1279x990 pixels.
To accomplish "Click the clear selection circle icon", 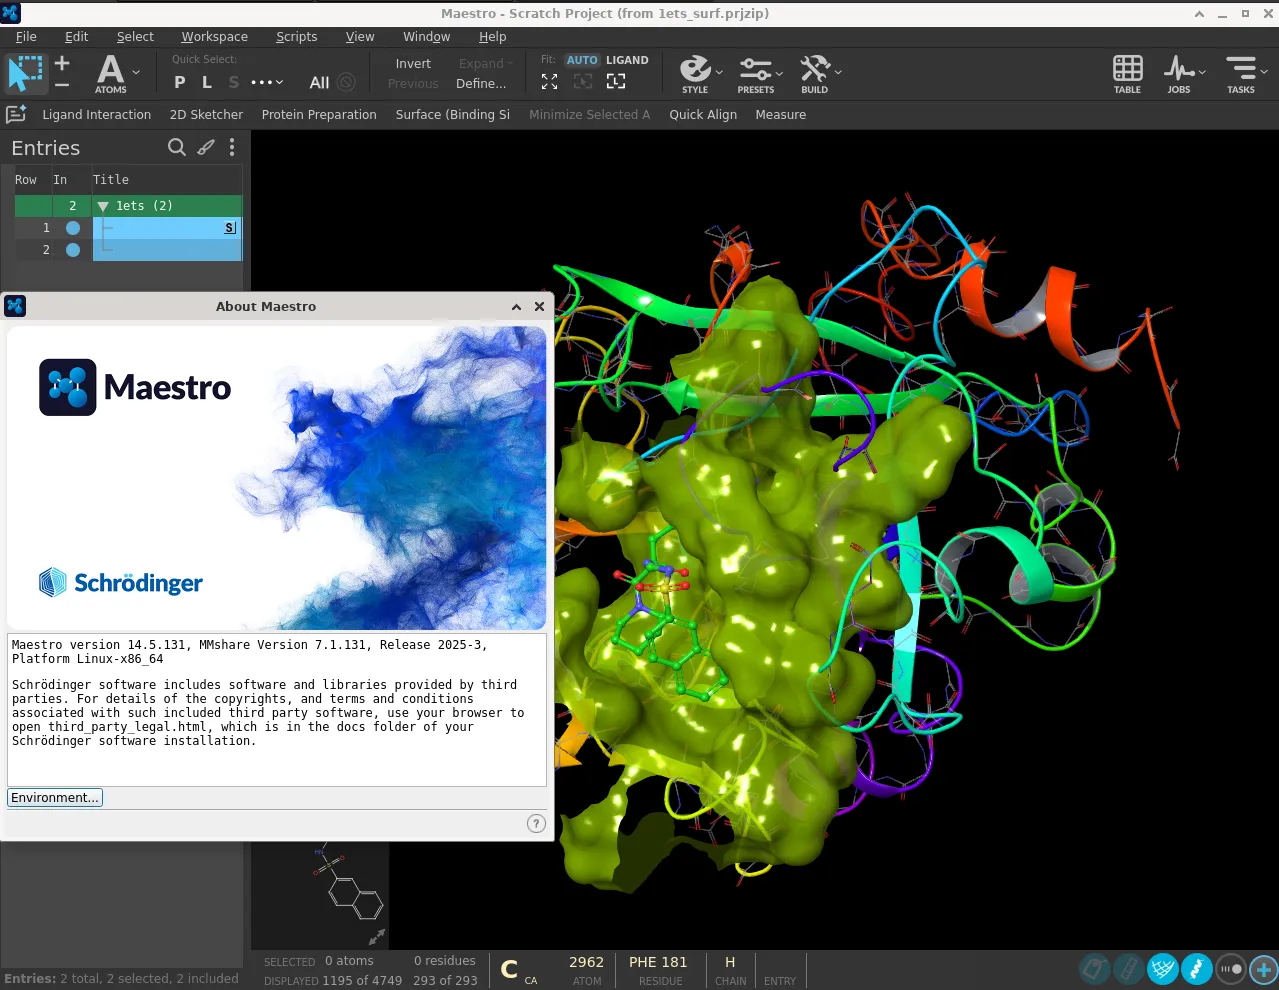I will point(346,82).
